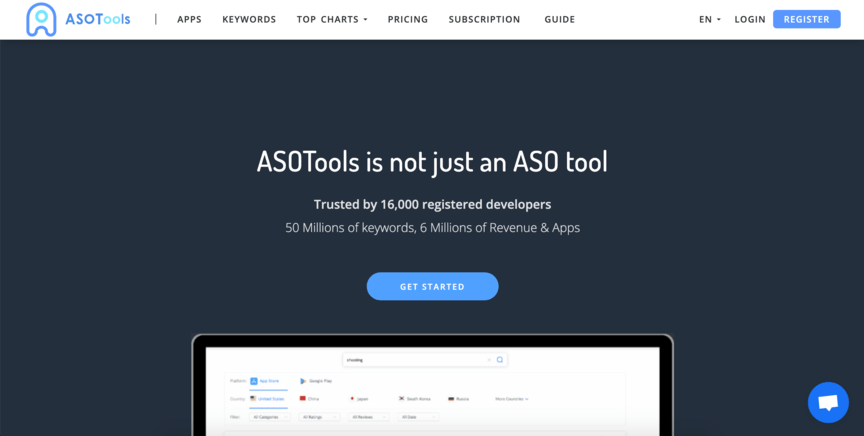Click the Get Started button
Image resolution: width=864 pixels, height=436 pixels.
pyautogui.click(x=433, y=286)
